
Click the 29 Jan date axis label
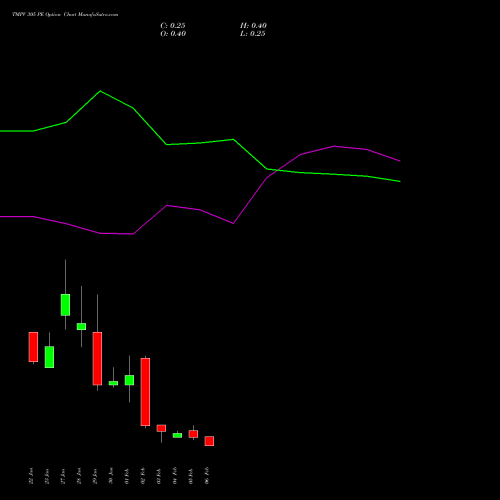(x=95, y=476)
